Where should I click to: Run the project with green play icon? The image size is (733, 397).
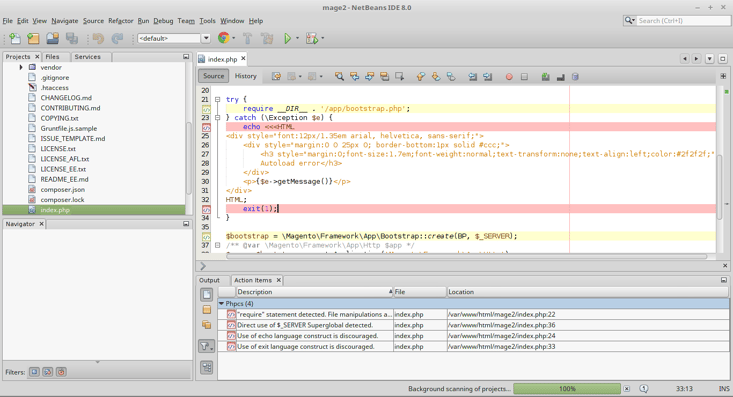click(x=287, y=38)
